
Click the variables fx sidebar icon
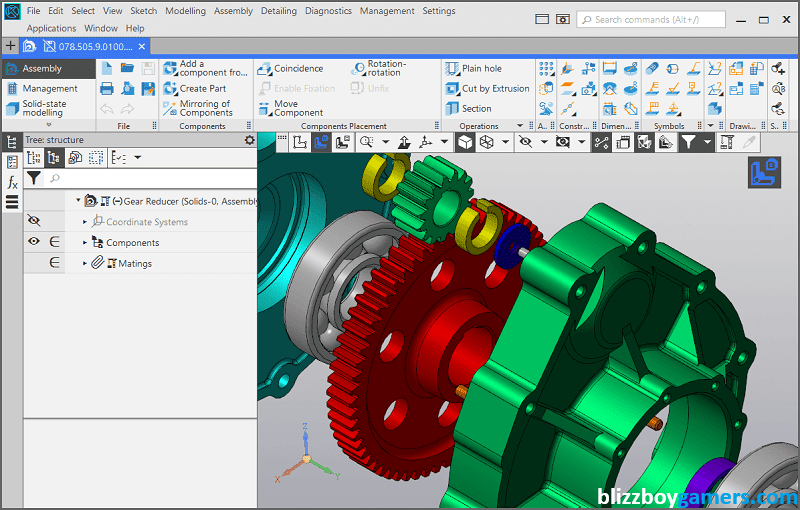tap(12, 182)
